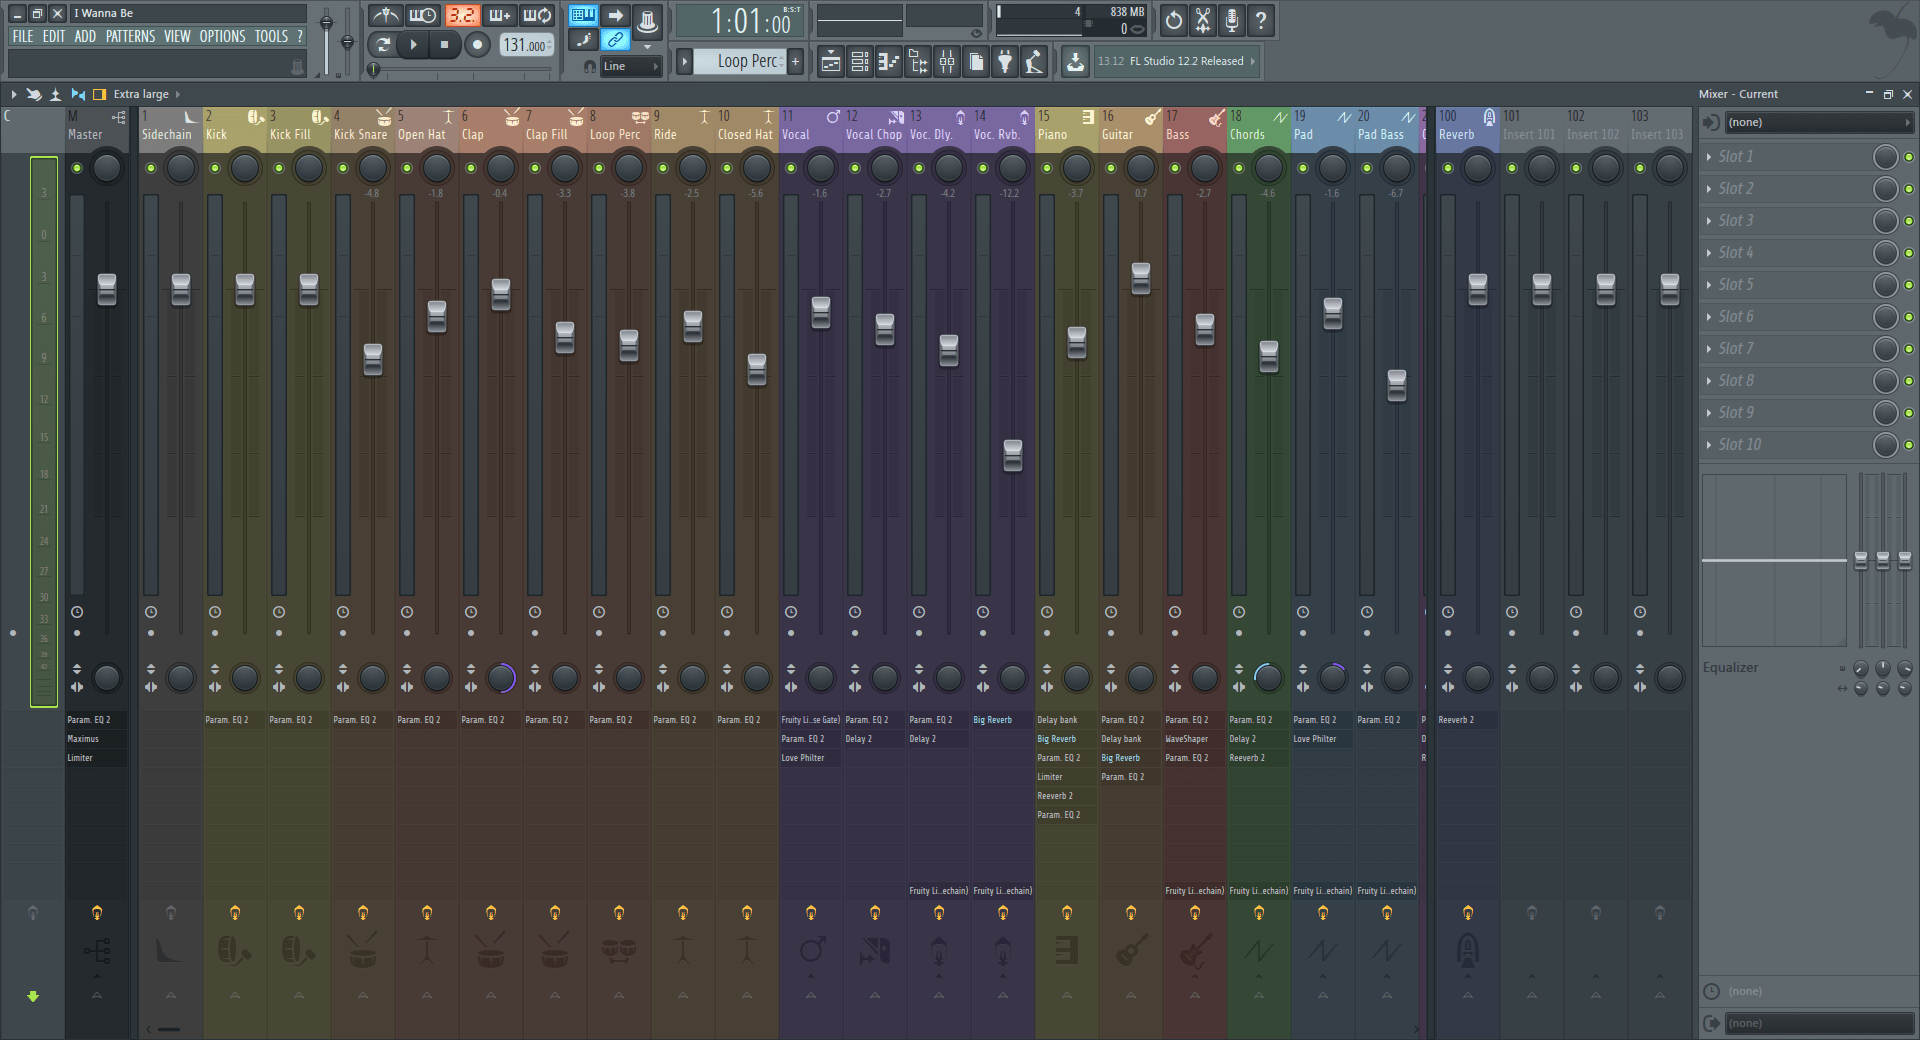This screenshot has height=1040, width=1920.
Task: Click swap left/right channels icon on Kick track
Action: pos(215,687)
